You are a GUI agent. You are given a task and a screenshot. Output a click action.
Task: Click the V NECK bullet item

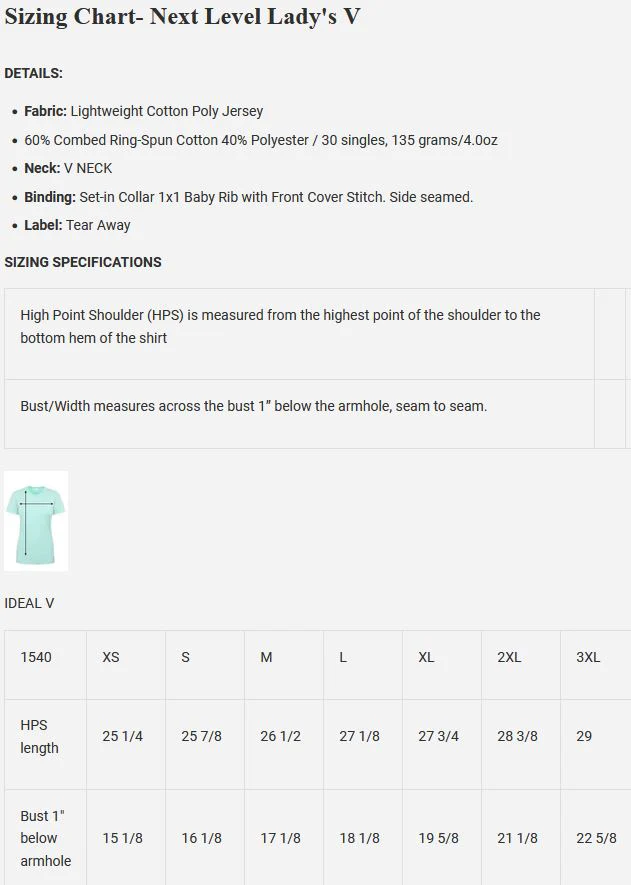click(68, 168)
